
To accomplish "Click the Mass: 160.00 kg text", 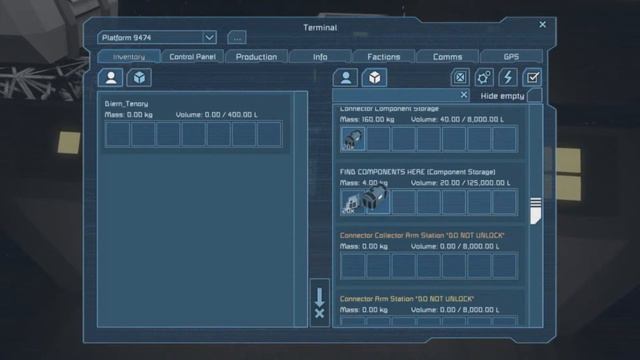I will coord(367,120).
